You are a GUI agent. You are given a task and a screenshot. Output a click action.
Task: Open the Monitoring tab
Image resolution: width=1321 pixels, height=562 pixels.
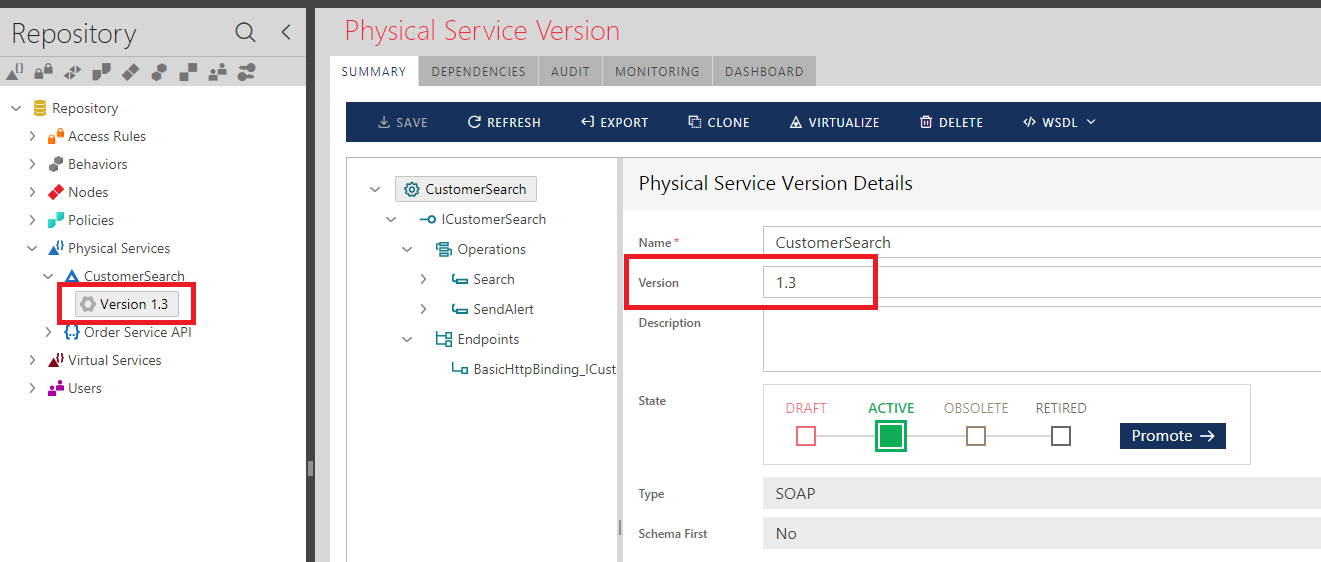[657, 72]
